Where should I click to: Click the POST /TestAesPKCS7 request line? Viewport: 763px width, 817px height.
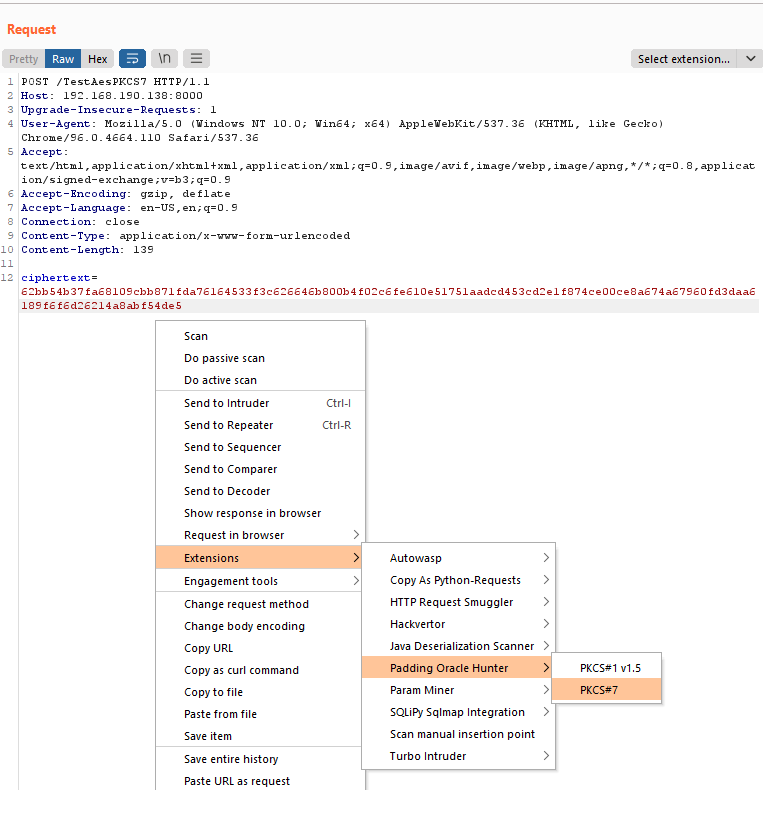point(115,81)
